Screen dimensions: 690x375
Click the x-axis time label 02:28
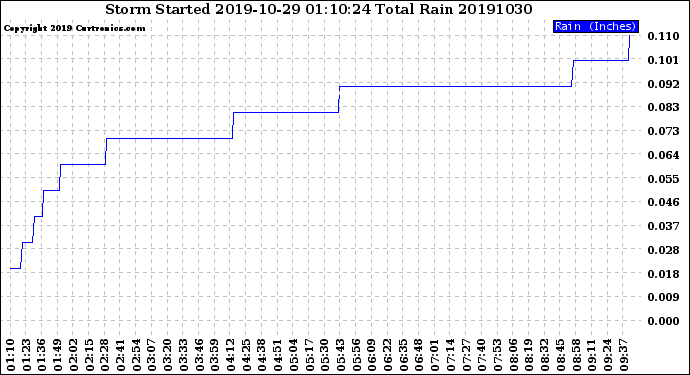[x=105, y=355]
